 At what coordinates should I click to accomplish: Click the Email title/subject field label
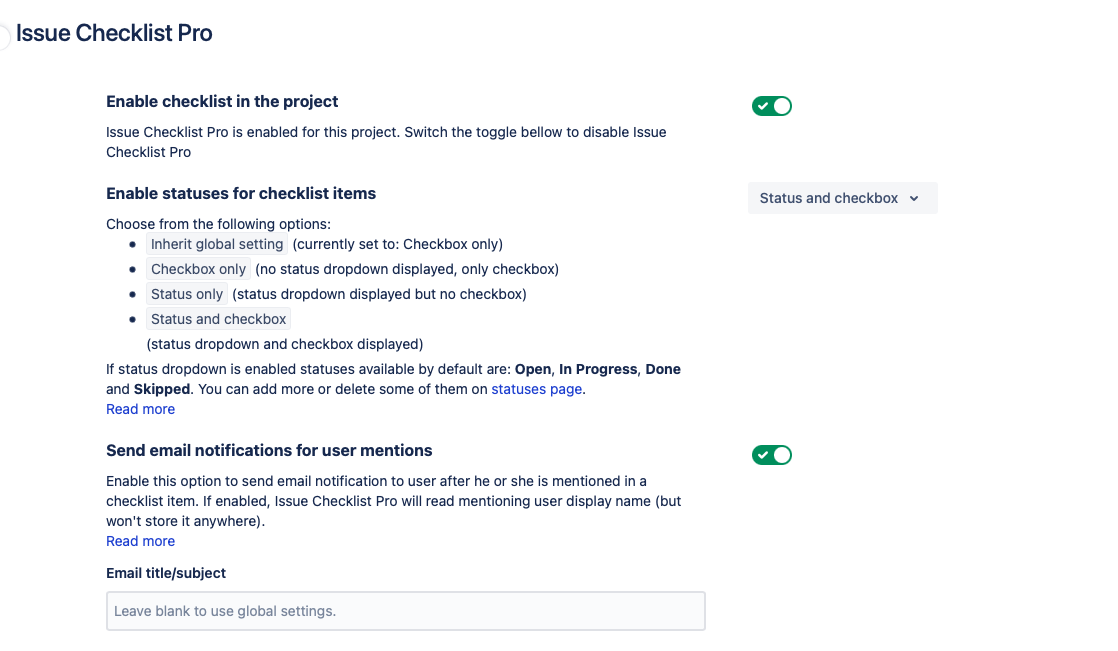pyautogui.click(x=166, y=573)
